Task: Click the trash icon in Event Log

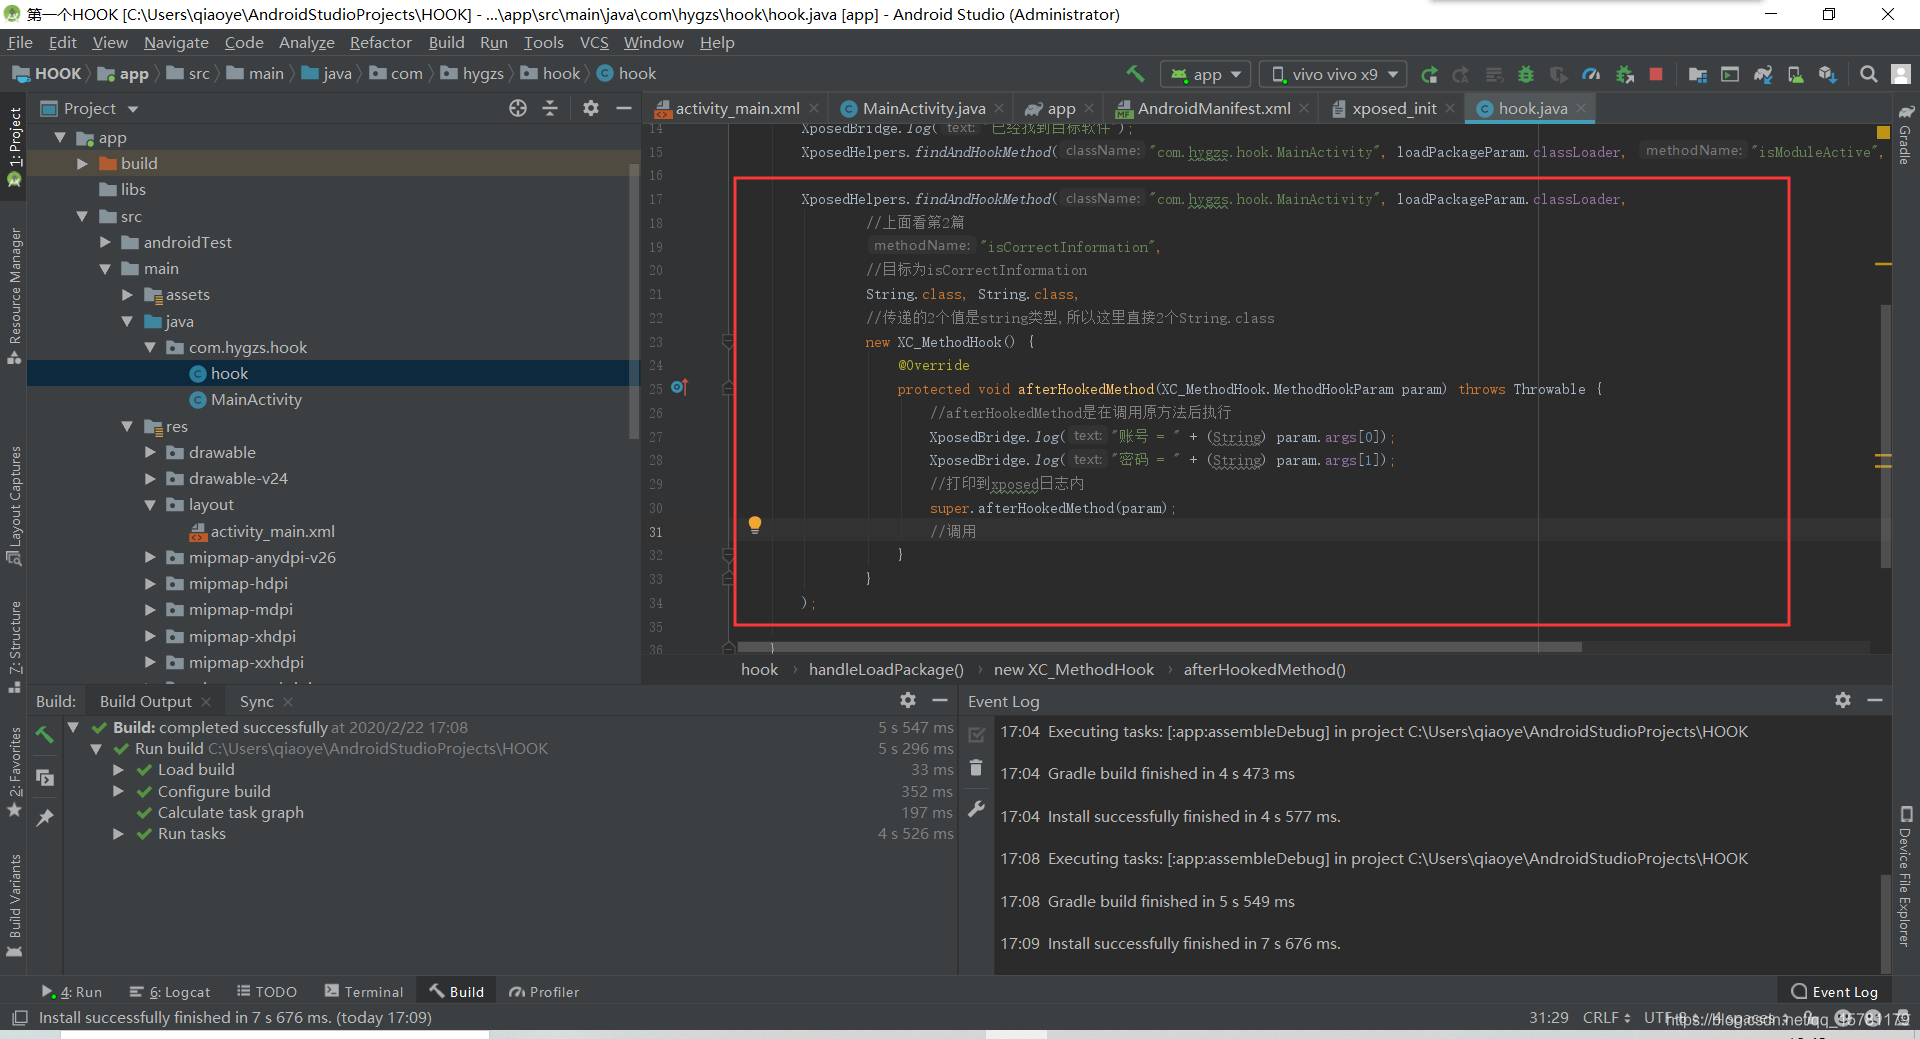Action: click(977, 768)
